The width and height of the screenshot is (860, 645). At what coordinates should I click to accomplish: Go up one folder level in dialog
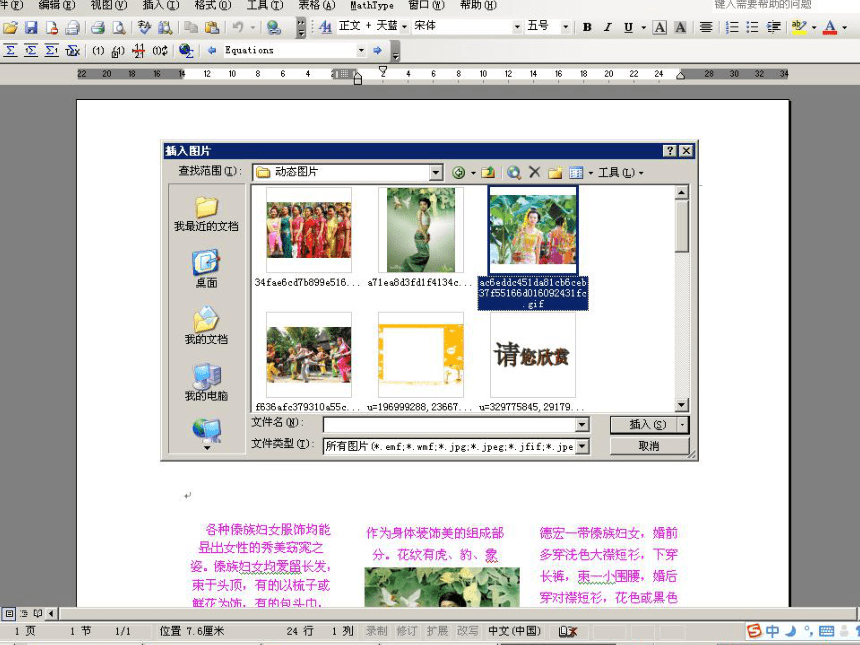tap(488, 173)
